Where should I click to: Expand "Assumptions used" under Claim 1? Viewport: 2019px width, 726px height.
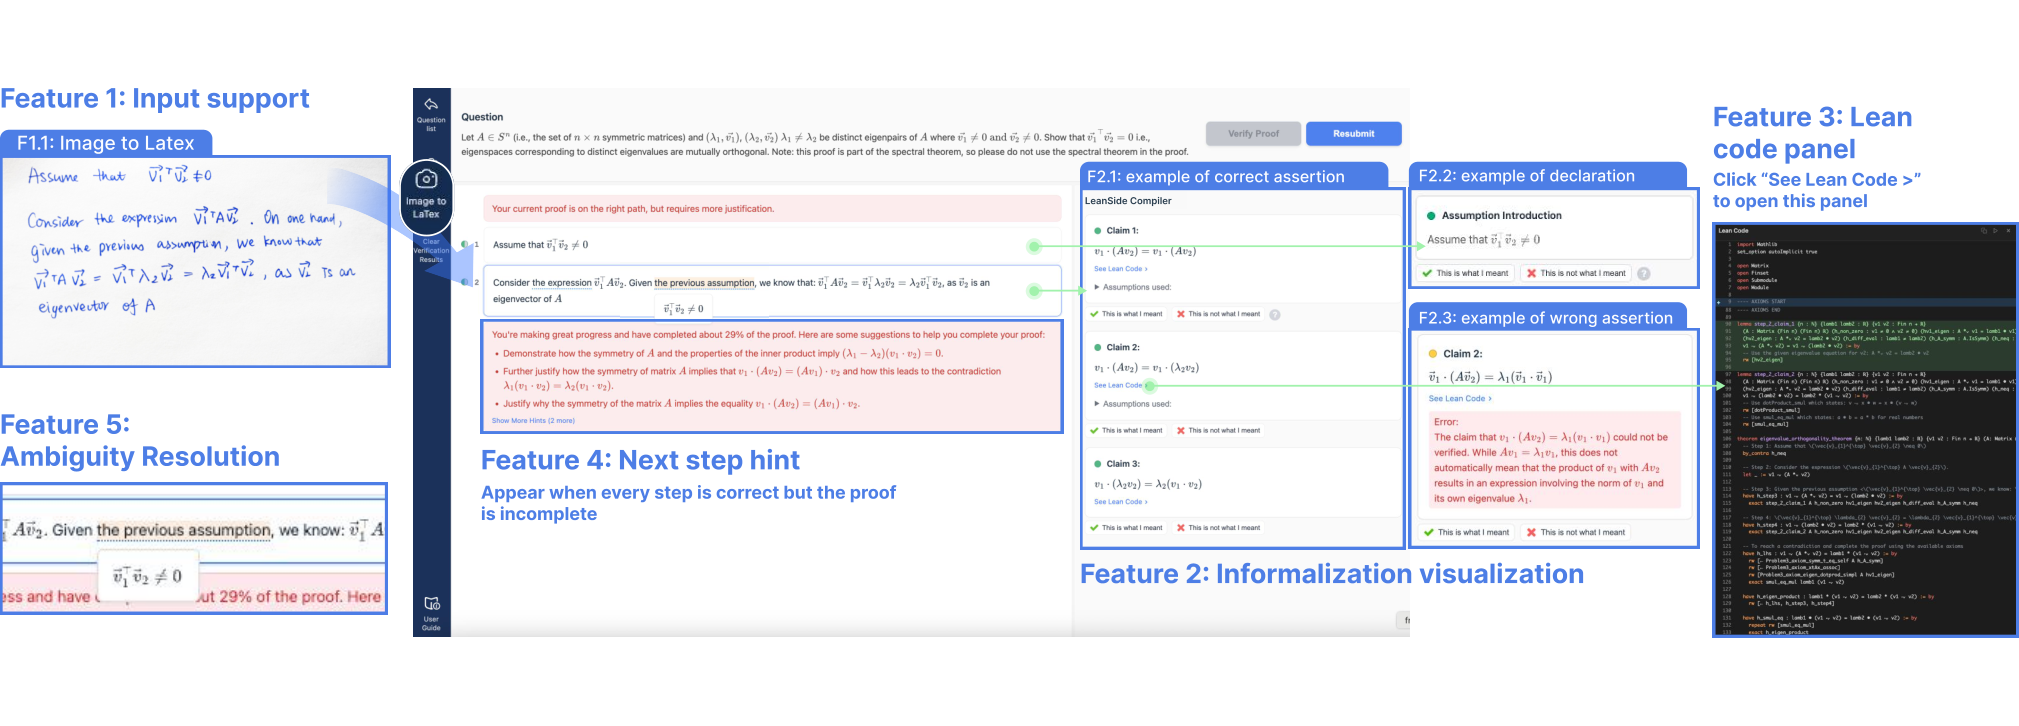(x=1132, y=287)
